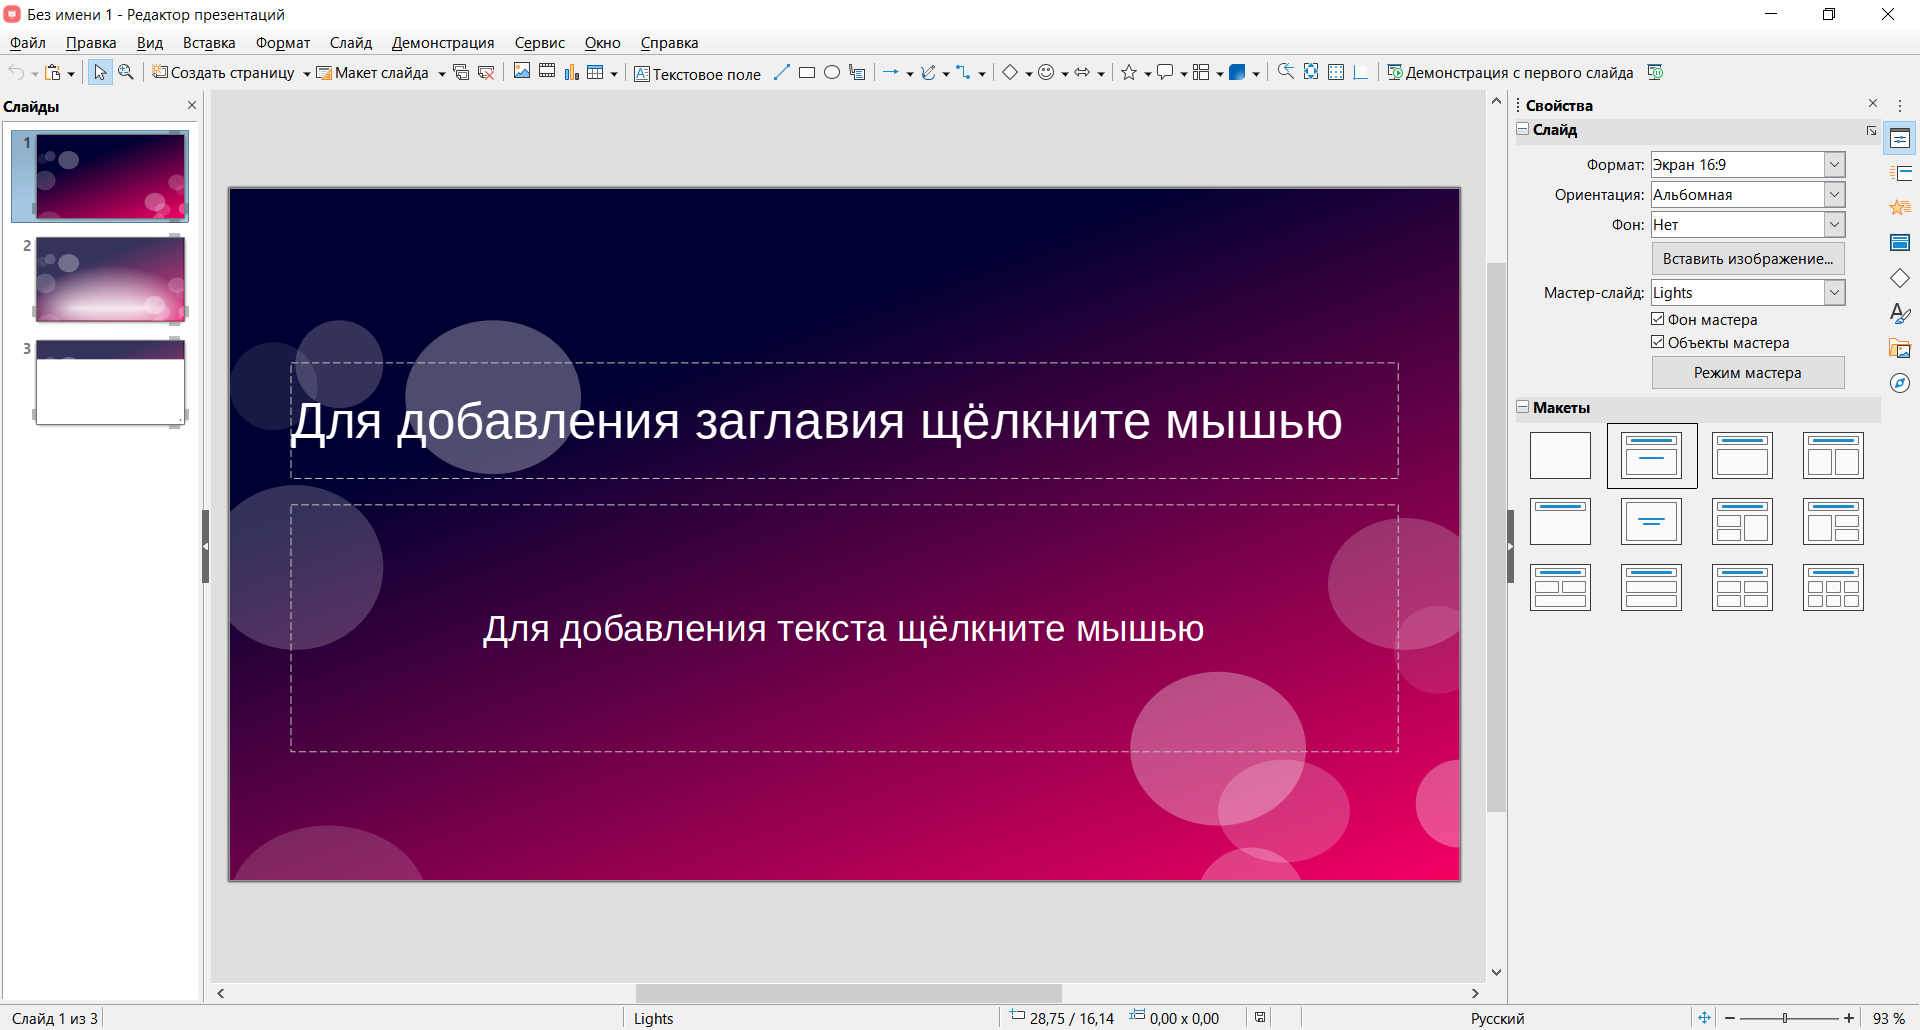Open the Animation sidebar star icon
Viewport: 1920px width, 1030px height.
tap(1900, 208)
